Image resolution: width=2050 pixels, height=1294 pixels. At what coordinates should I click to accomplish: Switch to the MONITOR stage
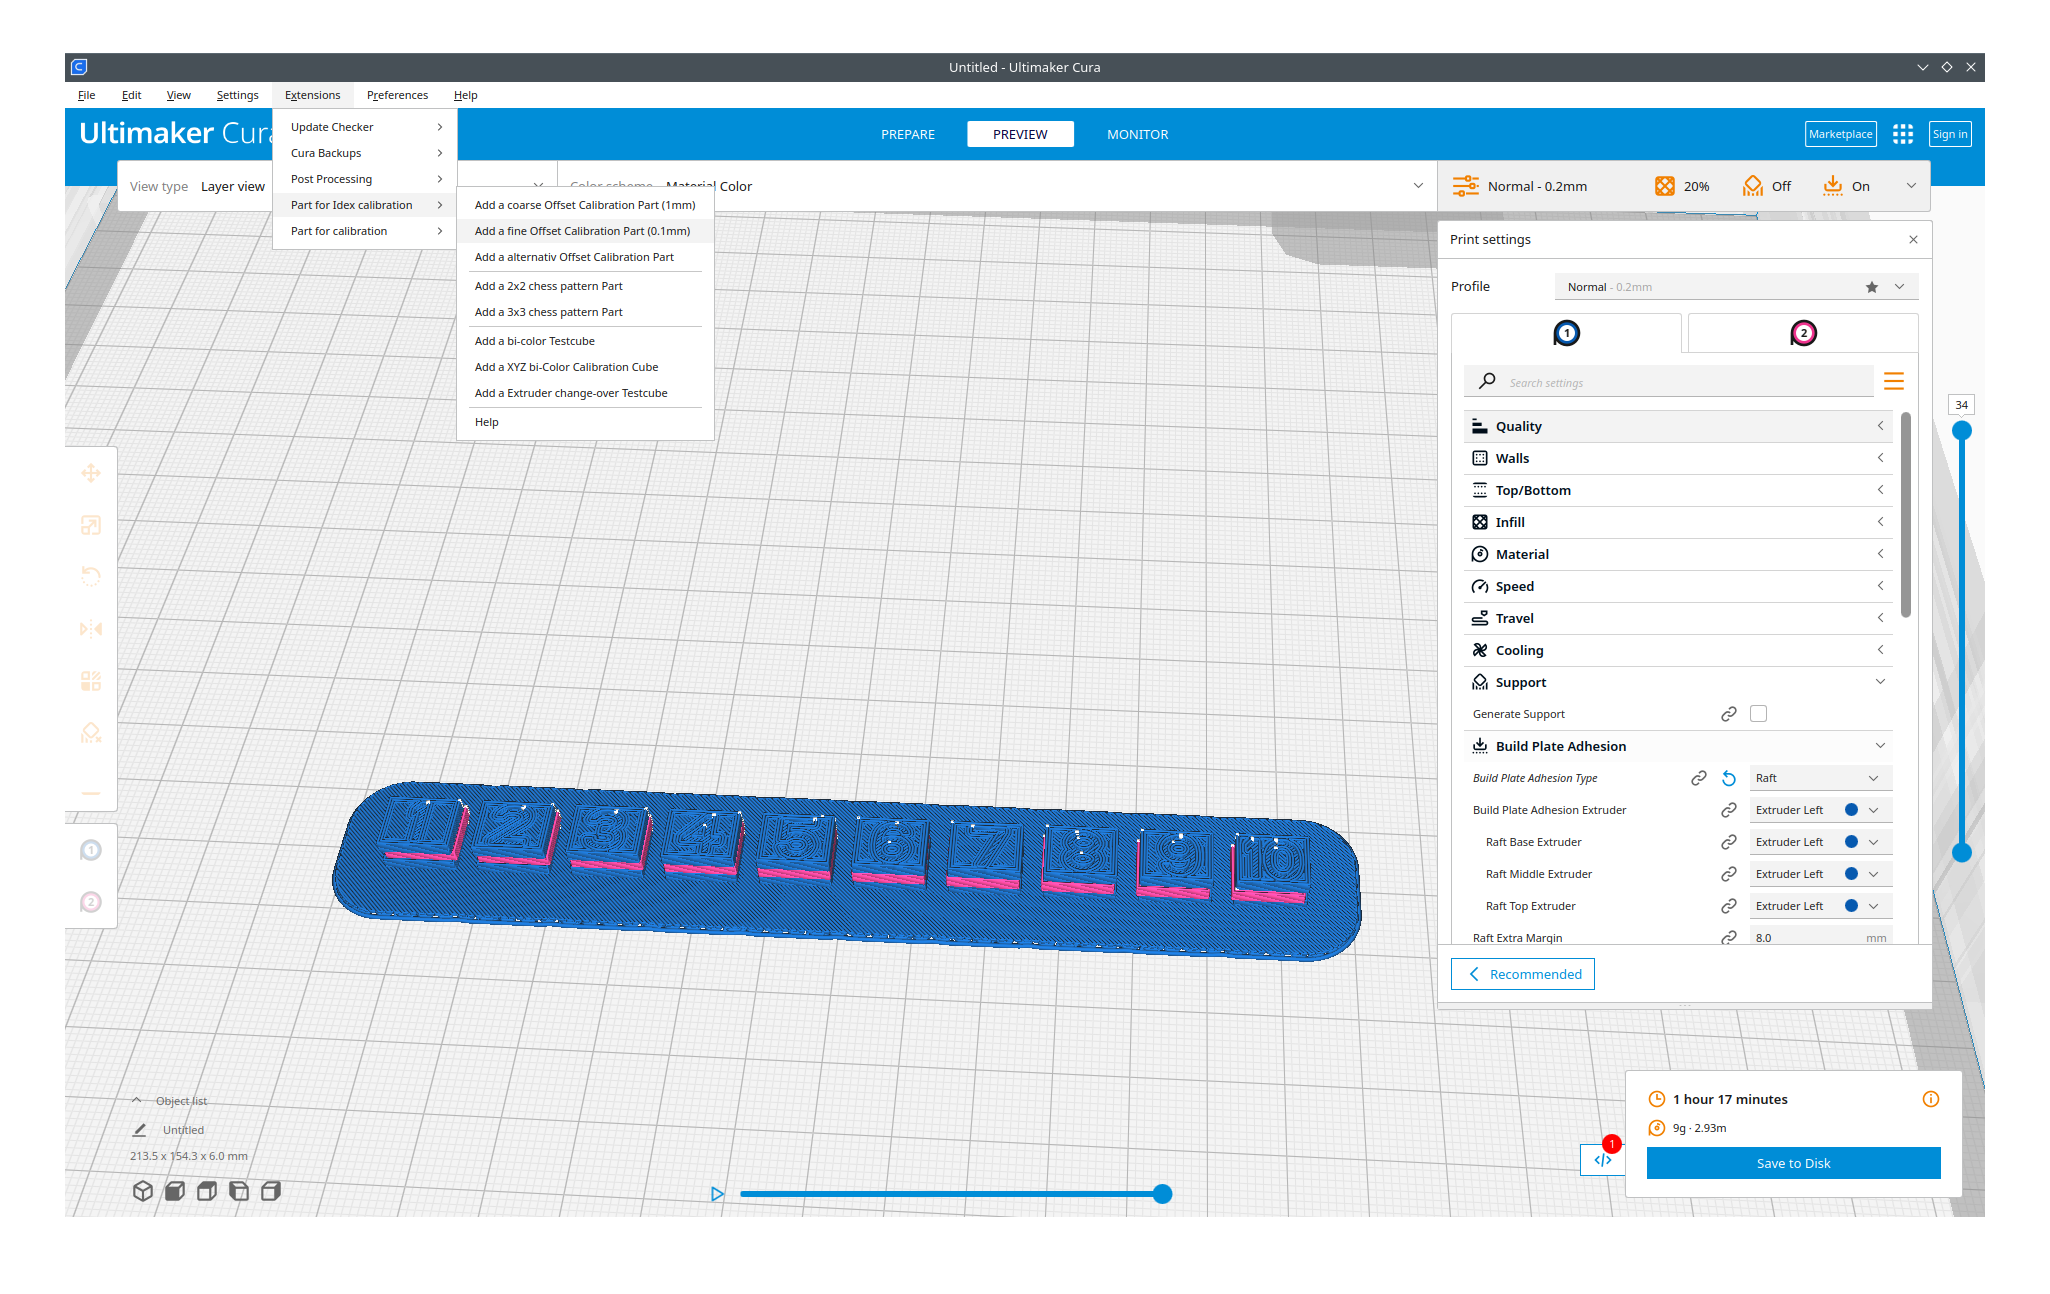1137,134
